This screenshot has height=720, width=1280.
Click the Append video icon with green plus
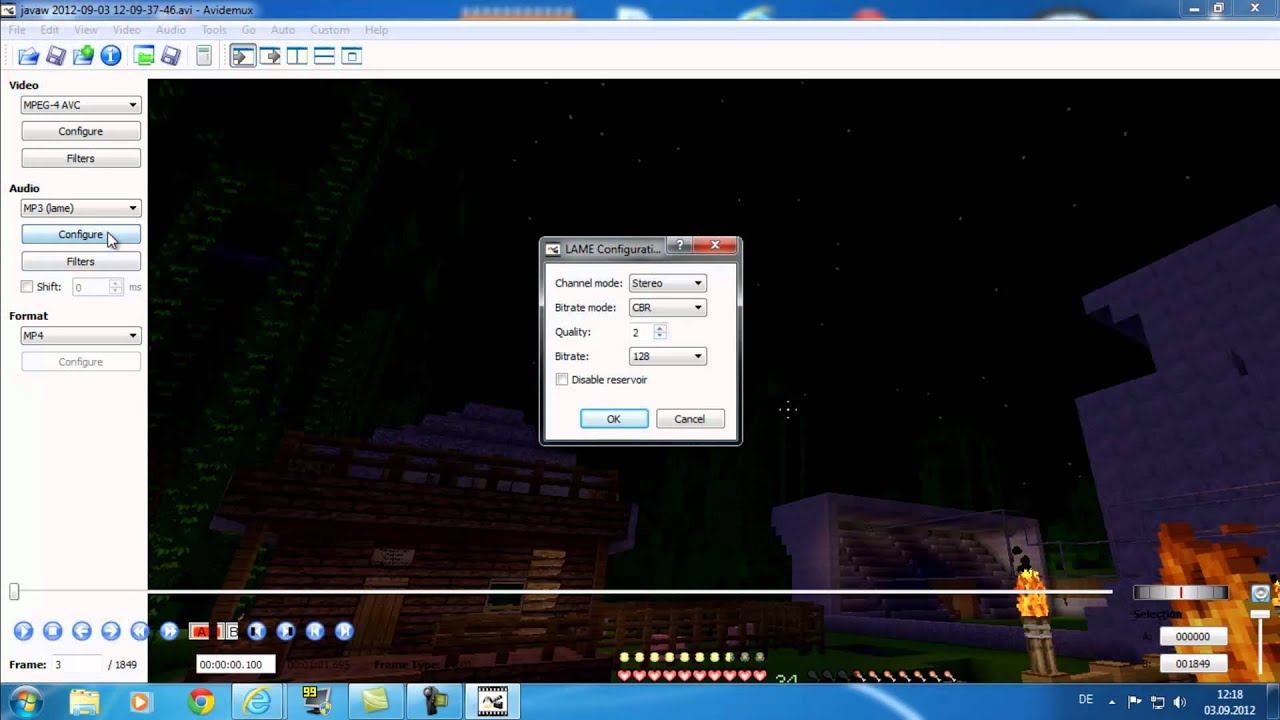83,56
